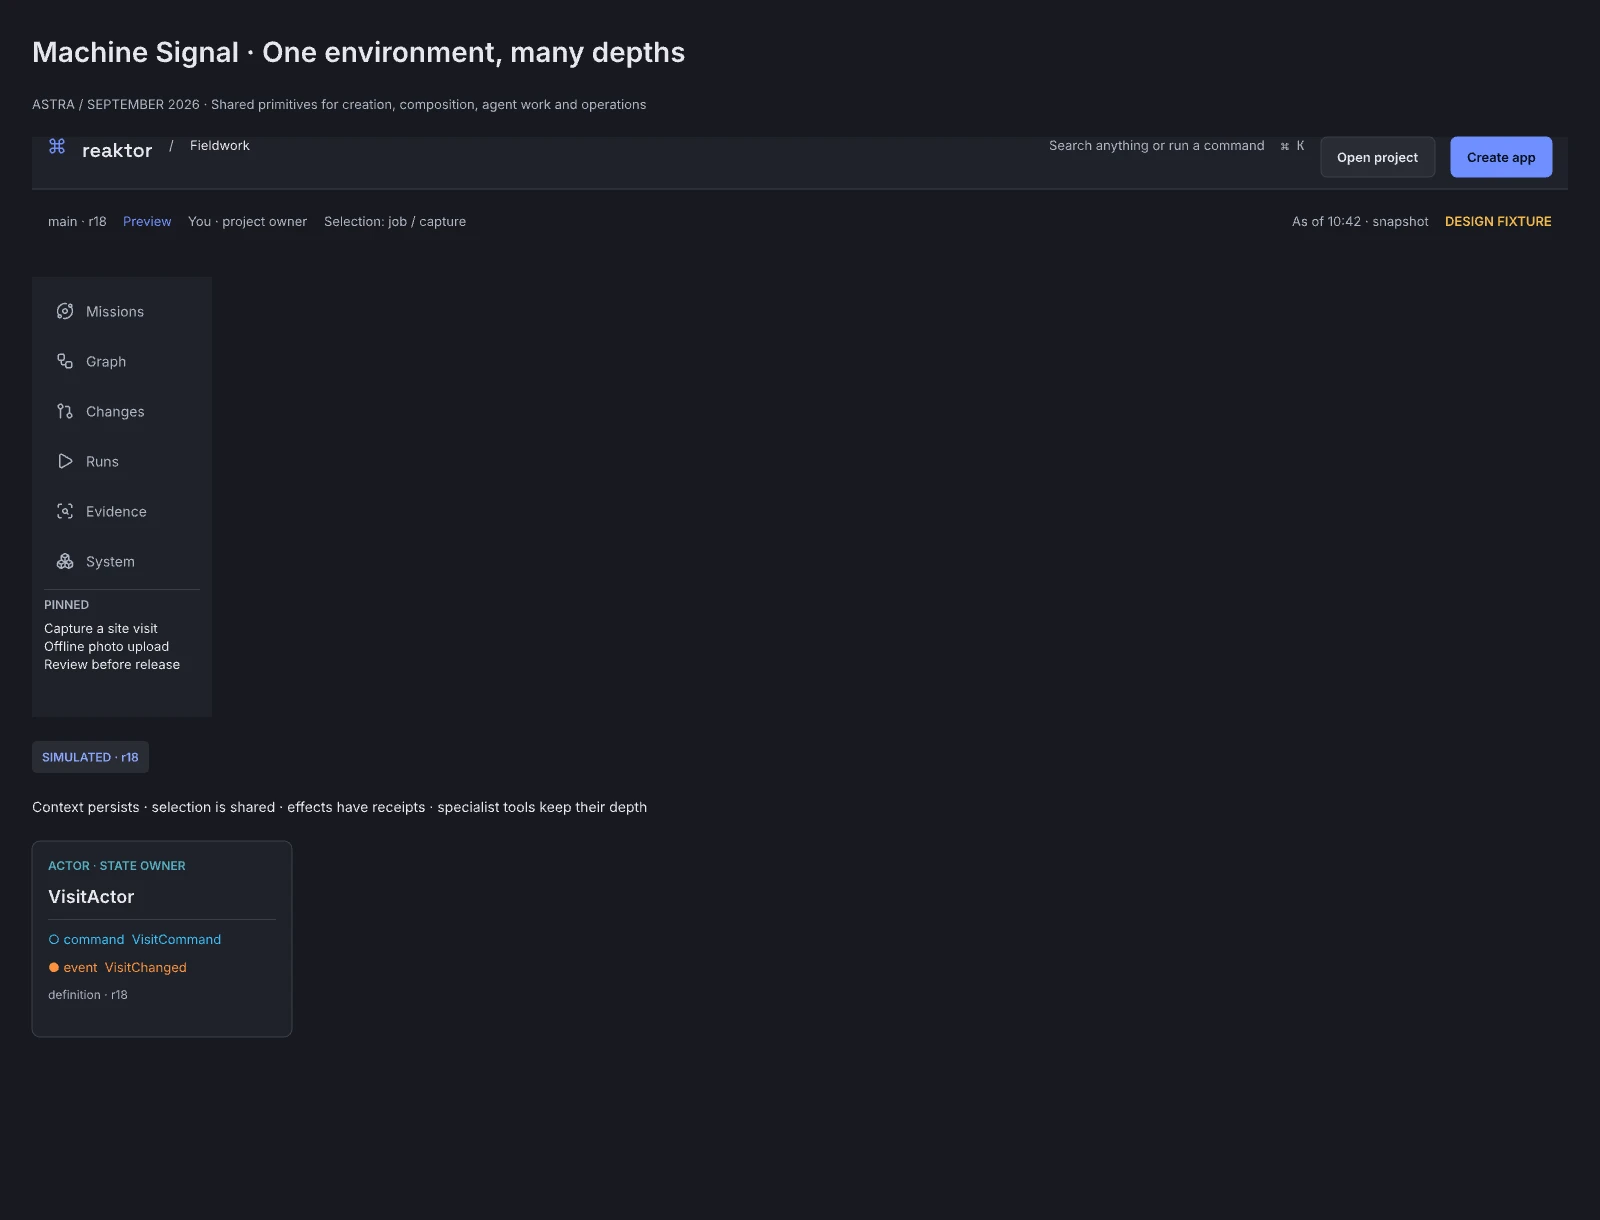Open the Fieldwork breadcrumb
The image size is (1600, 1220).
220,146
